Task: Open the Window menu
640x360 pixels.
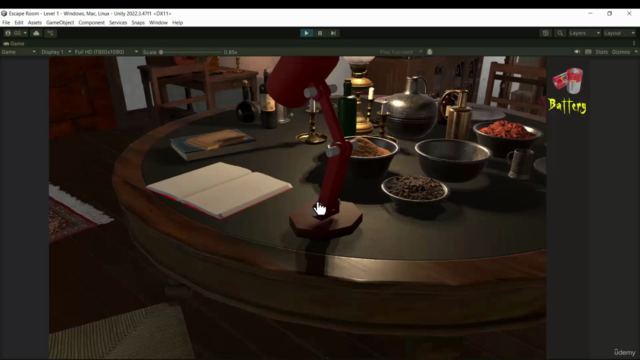Action: point(158,22)
